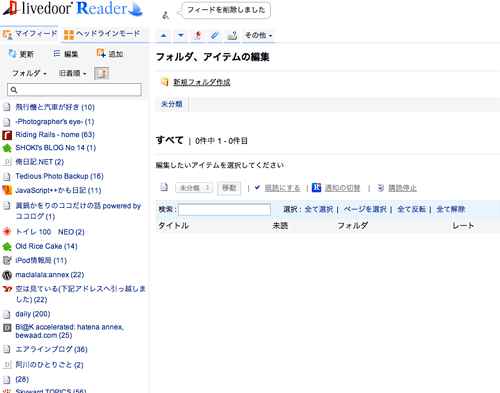Go to previous item with up arrow

pos(163,35)
